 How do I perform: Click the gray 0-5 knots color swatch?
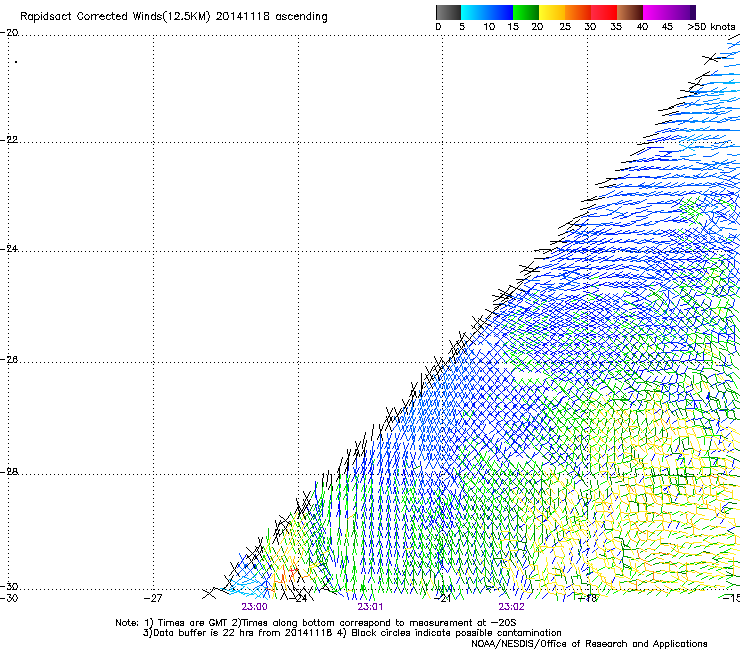(448, 12)
